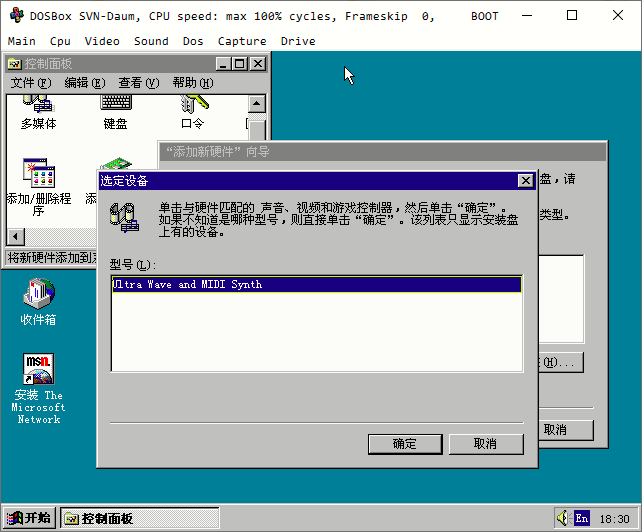Open the DOSBox Drive menu
The image size is (642, 532).
(x=298, y=41)
